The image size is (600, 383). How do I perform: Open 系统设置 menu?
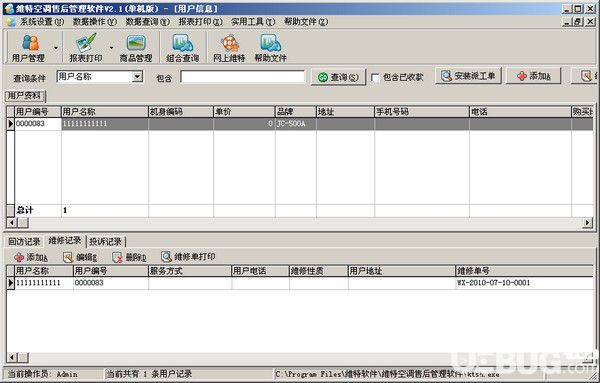[42, 22]
